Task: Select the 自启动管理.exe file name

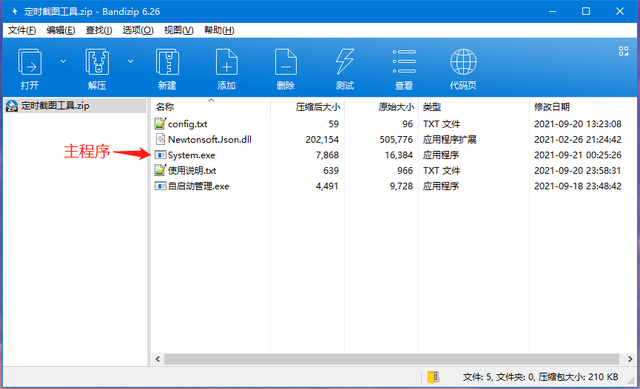Action: (x=198, y=186)
